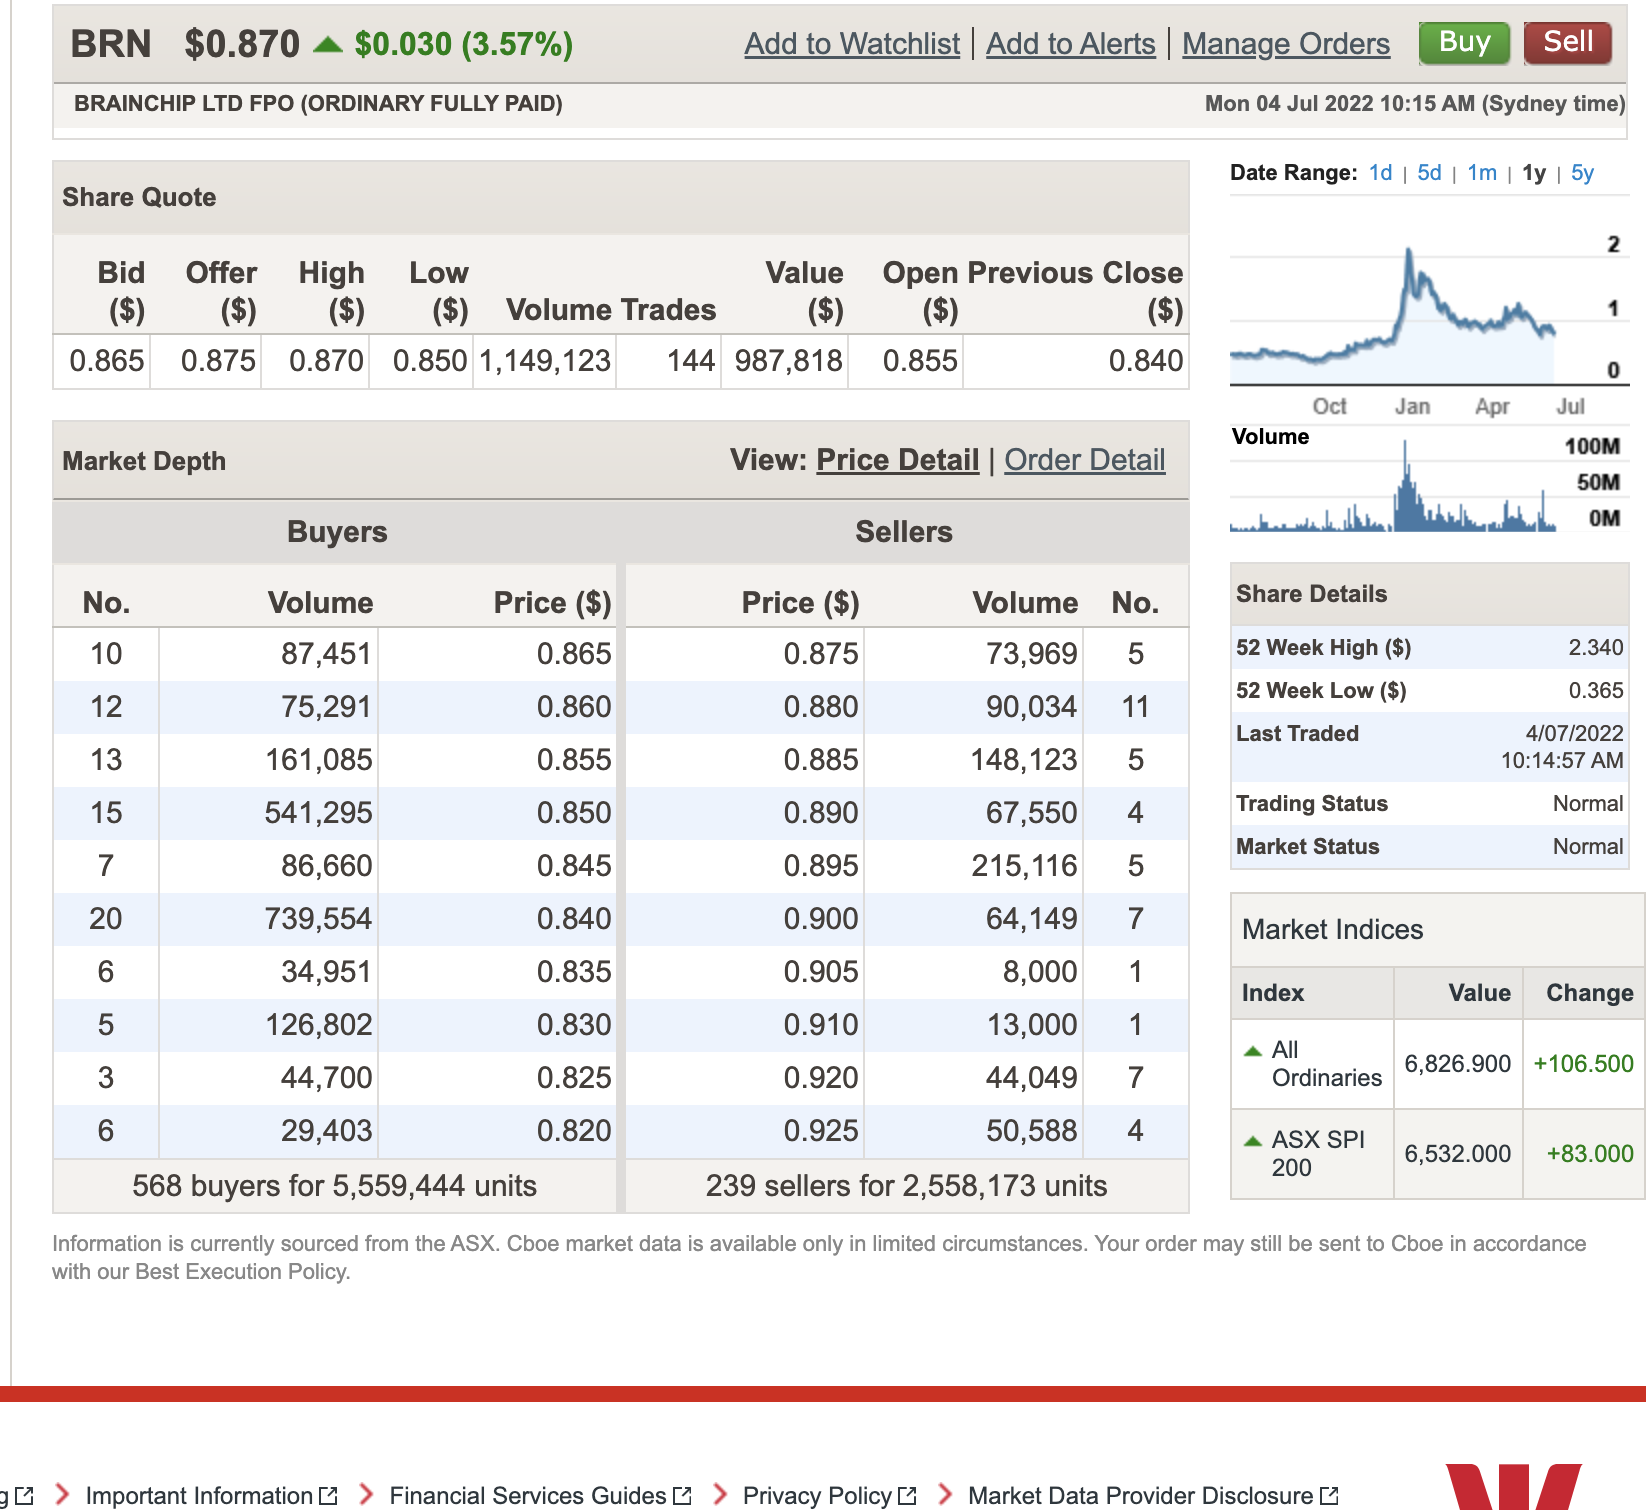The width and height of the screenshot is (1646, 1510).
Task: Click the seller price 0.925
Action: [820, 1131]
